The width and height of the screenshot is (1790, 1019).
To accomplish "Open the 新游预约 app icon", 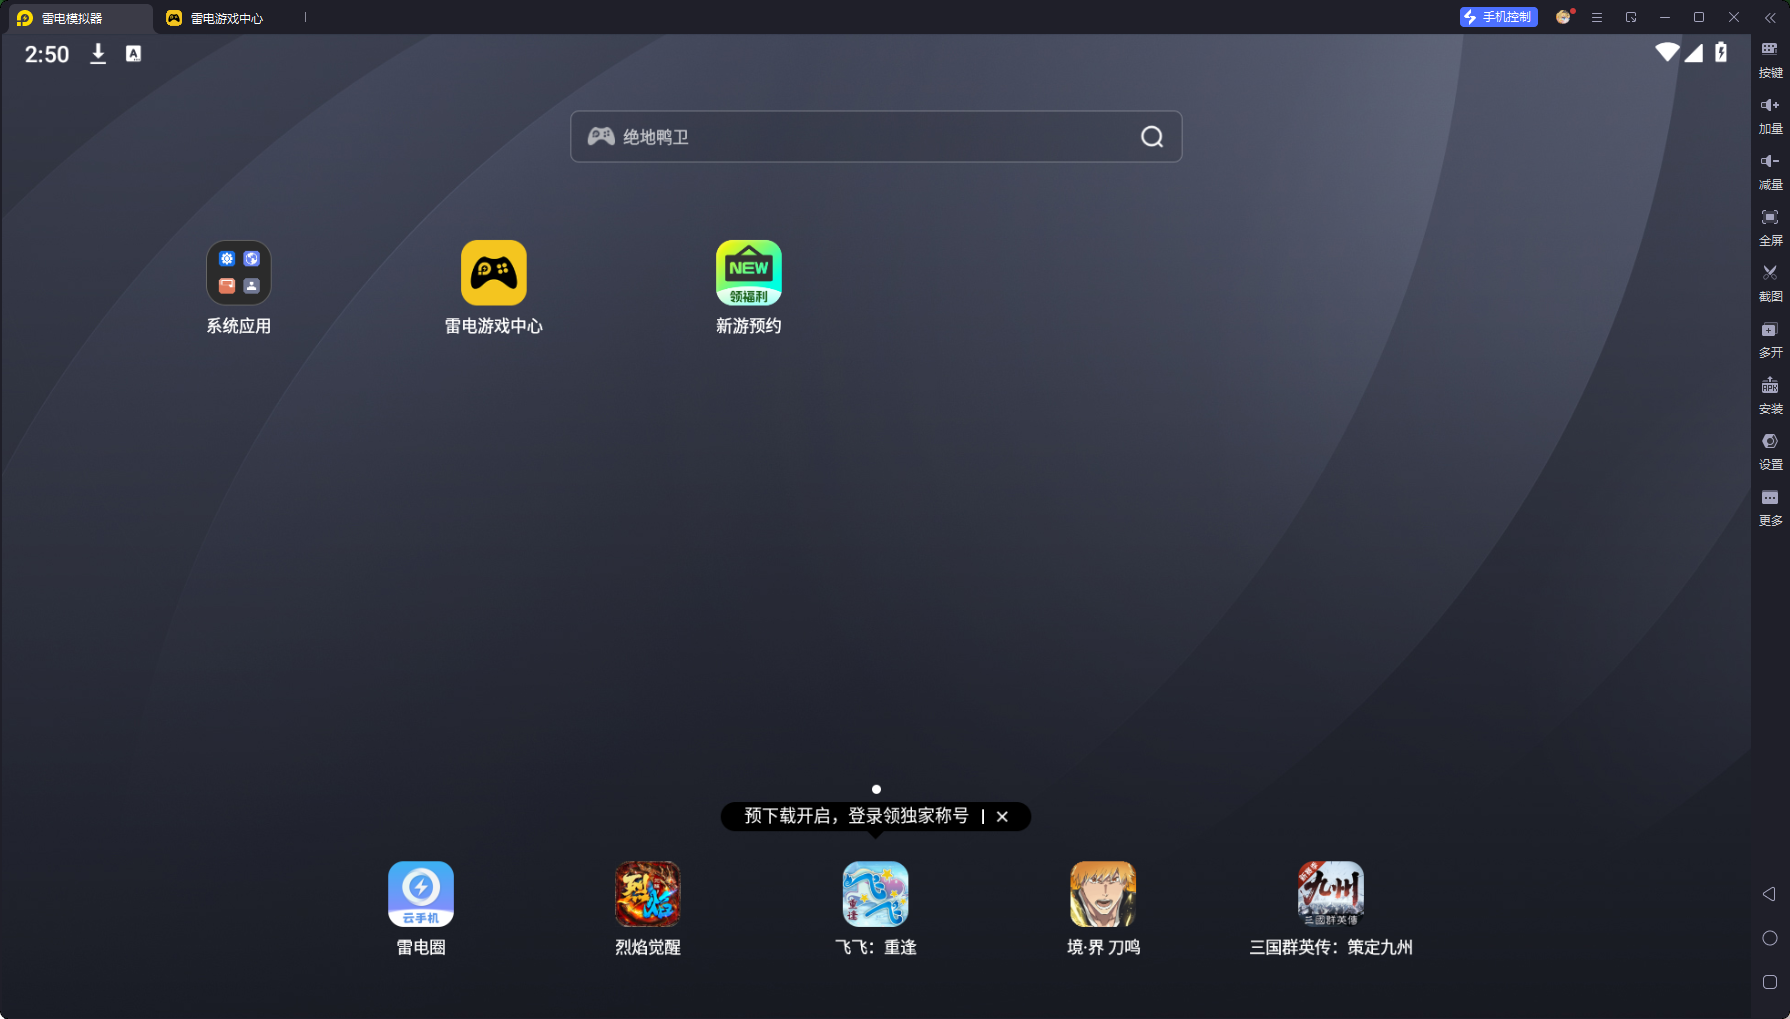I will pos(748,273).
